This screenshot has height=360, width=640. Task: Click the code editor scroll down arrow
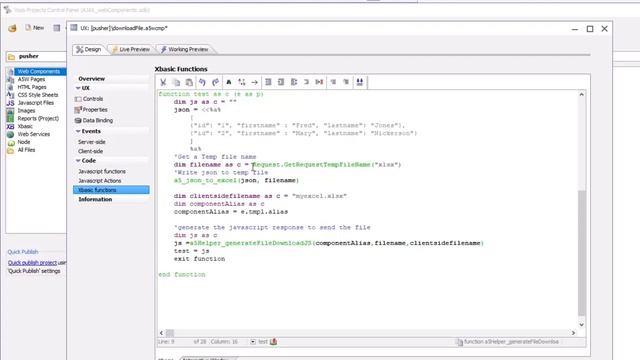coord(582,325)
